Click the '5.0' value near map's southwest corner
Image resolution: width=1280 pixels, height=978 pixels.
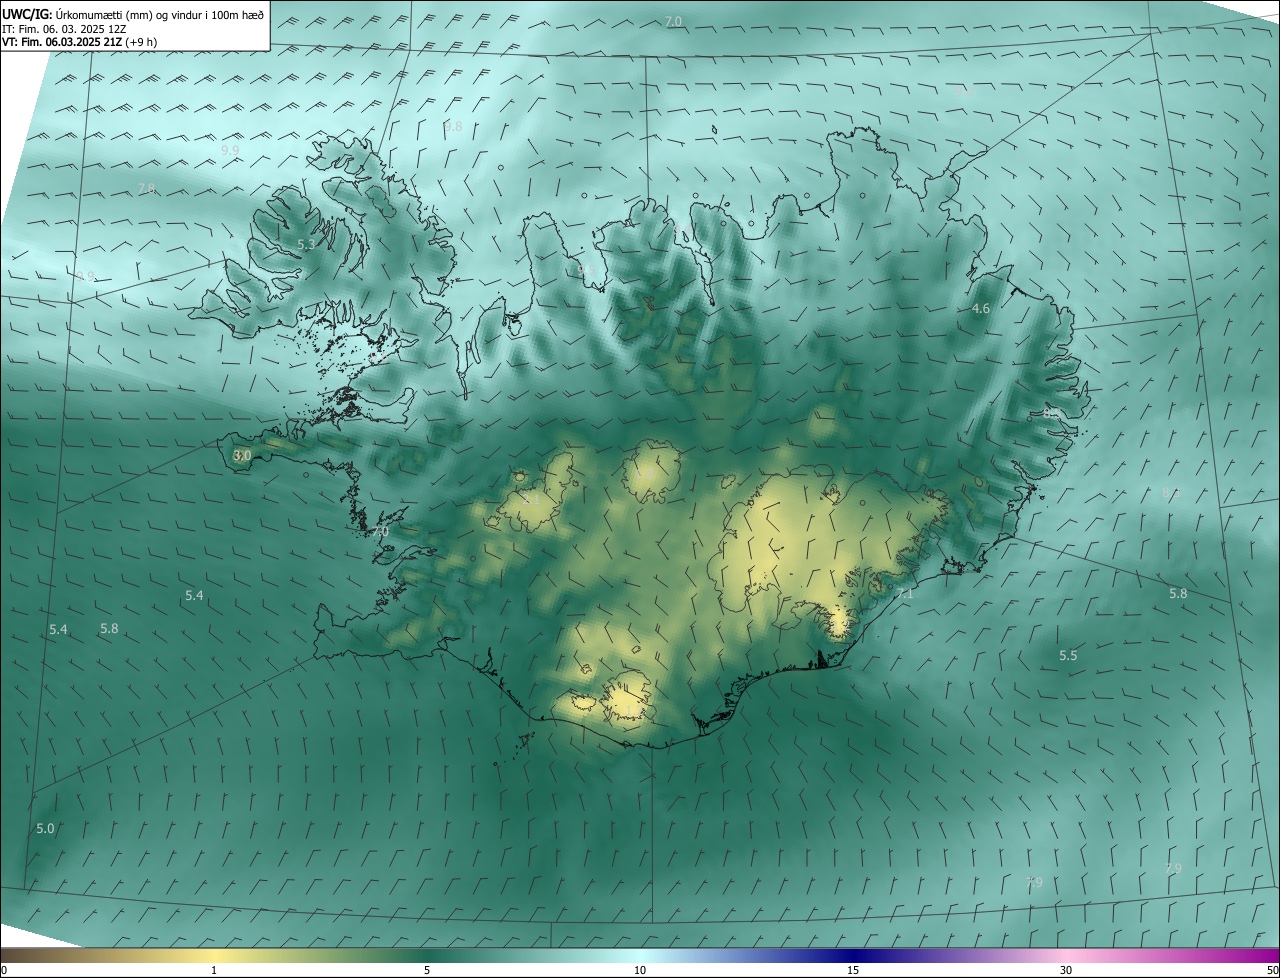(46, 828)
